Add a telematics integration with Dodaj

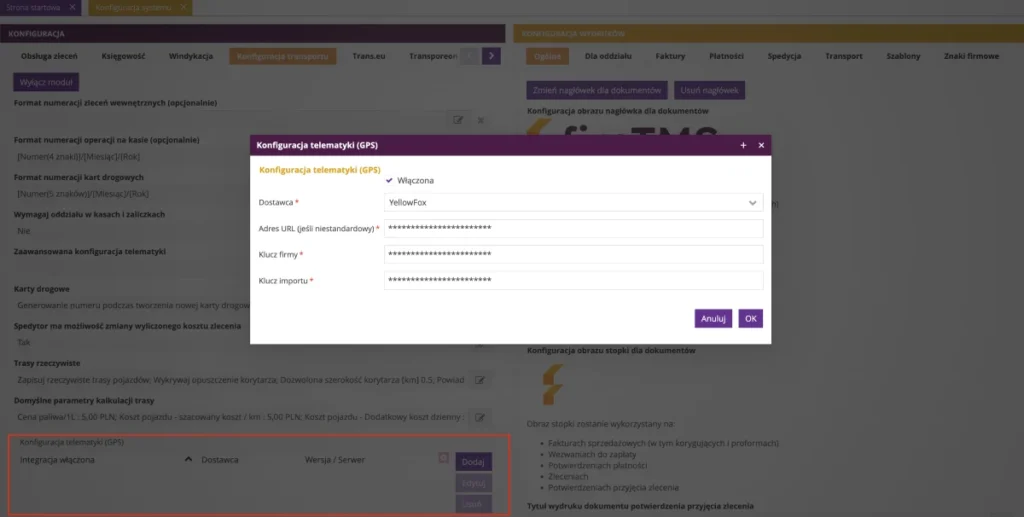[x=473, y=462]
